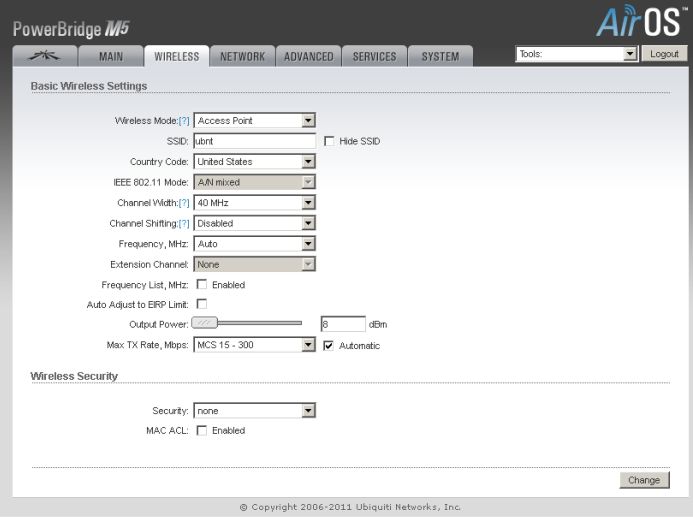Open the Security dropdown

(255, 411)
